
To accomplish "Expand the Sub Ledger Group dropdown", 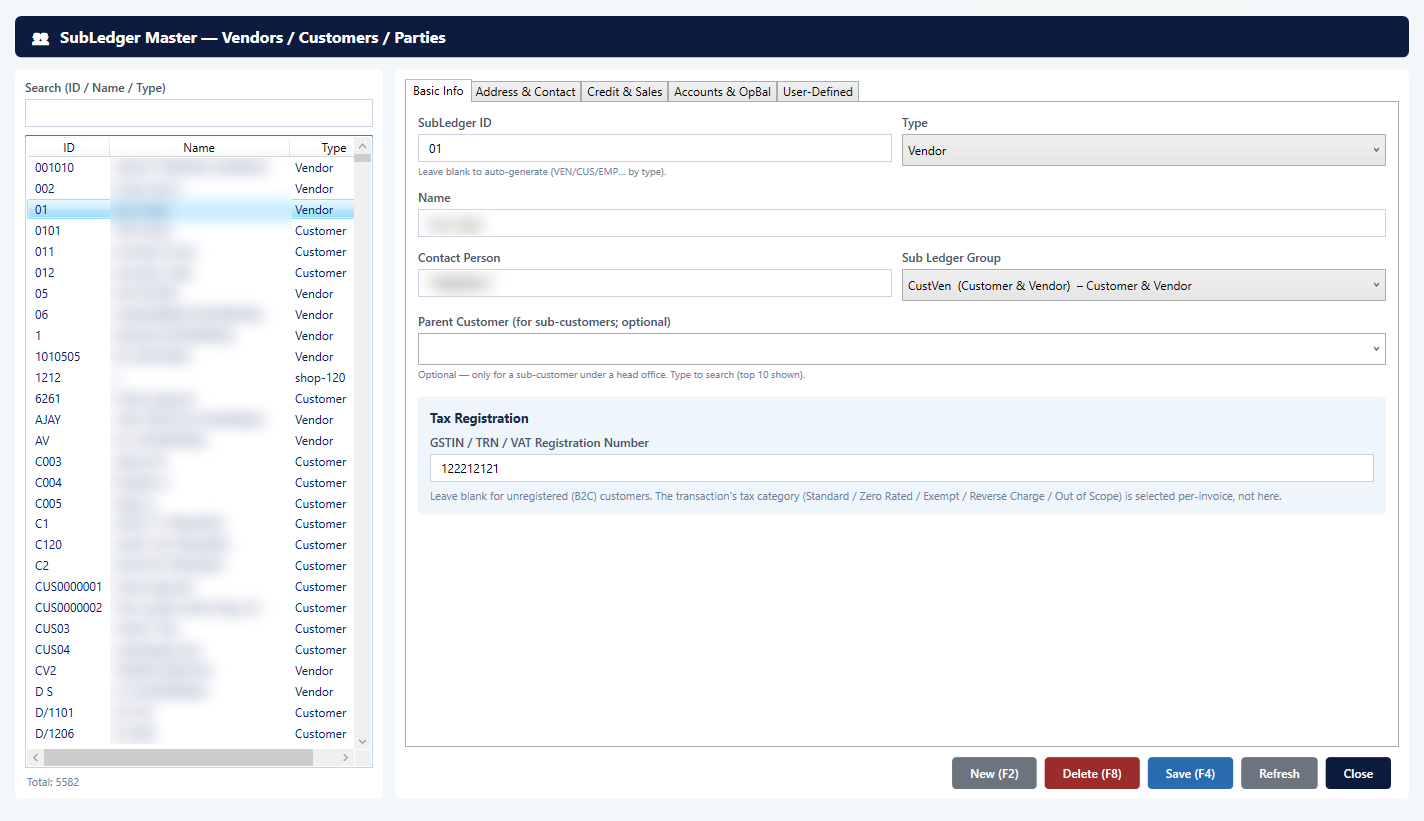I will (1143, 285).
